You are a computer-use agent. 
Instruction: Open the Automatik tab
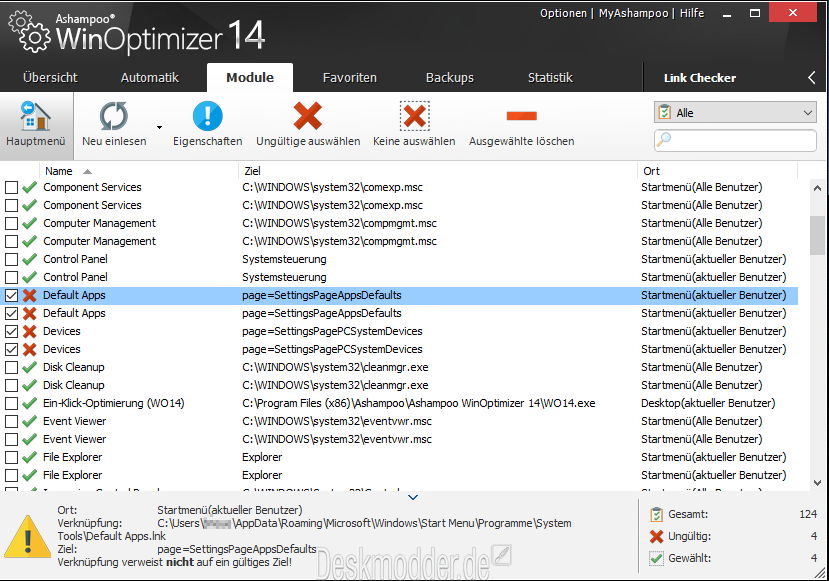(150, 78)
